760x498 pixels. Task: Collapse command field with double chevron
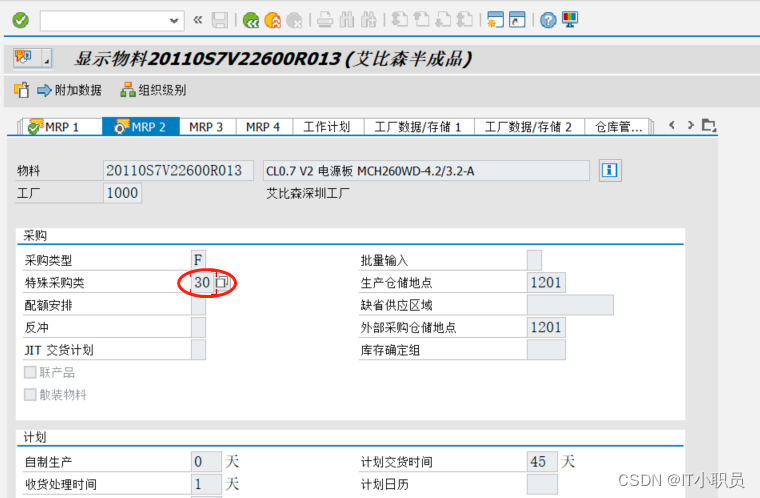[197, 20]
